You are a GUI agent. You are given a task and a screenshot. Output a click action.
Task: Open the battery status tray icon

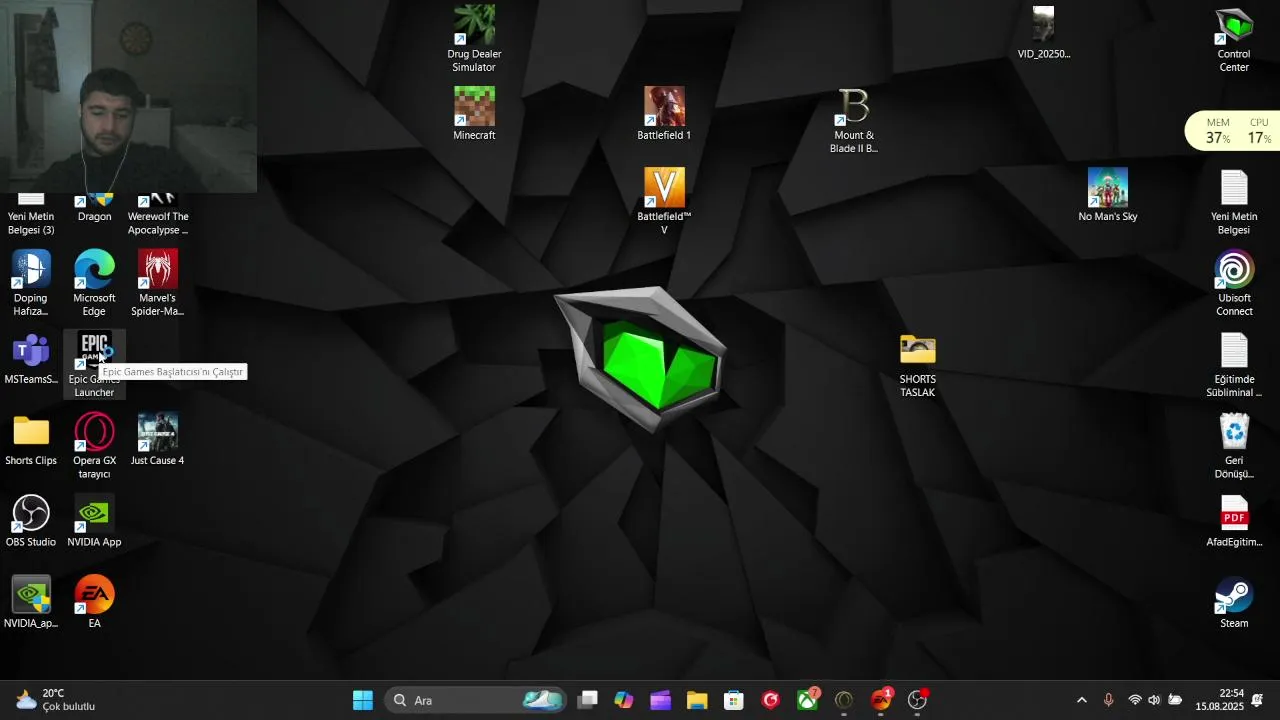tap(1176, 700)
